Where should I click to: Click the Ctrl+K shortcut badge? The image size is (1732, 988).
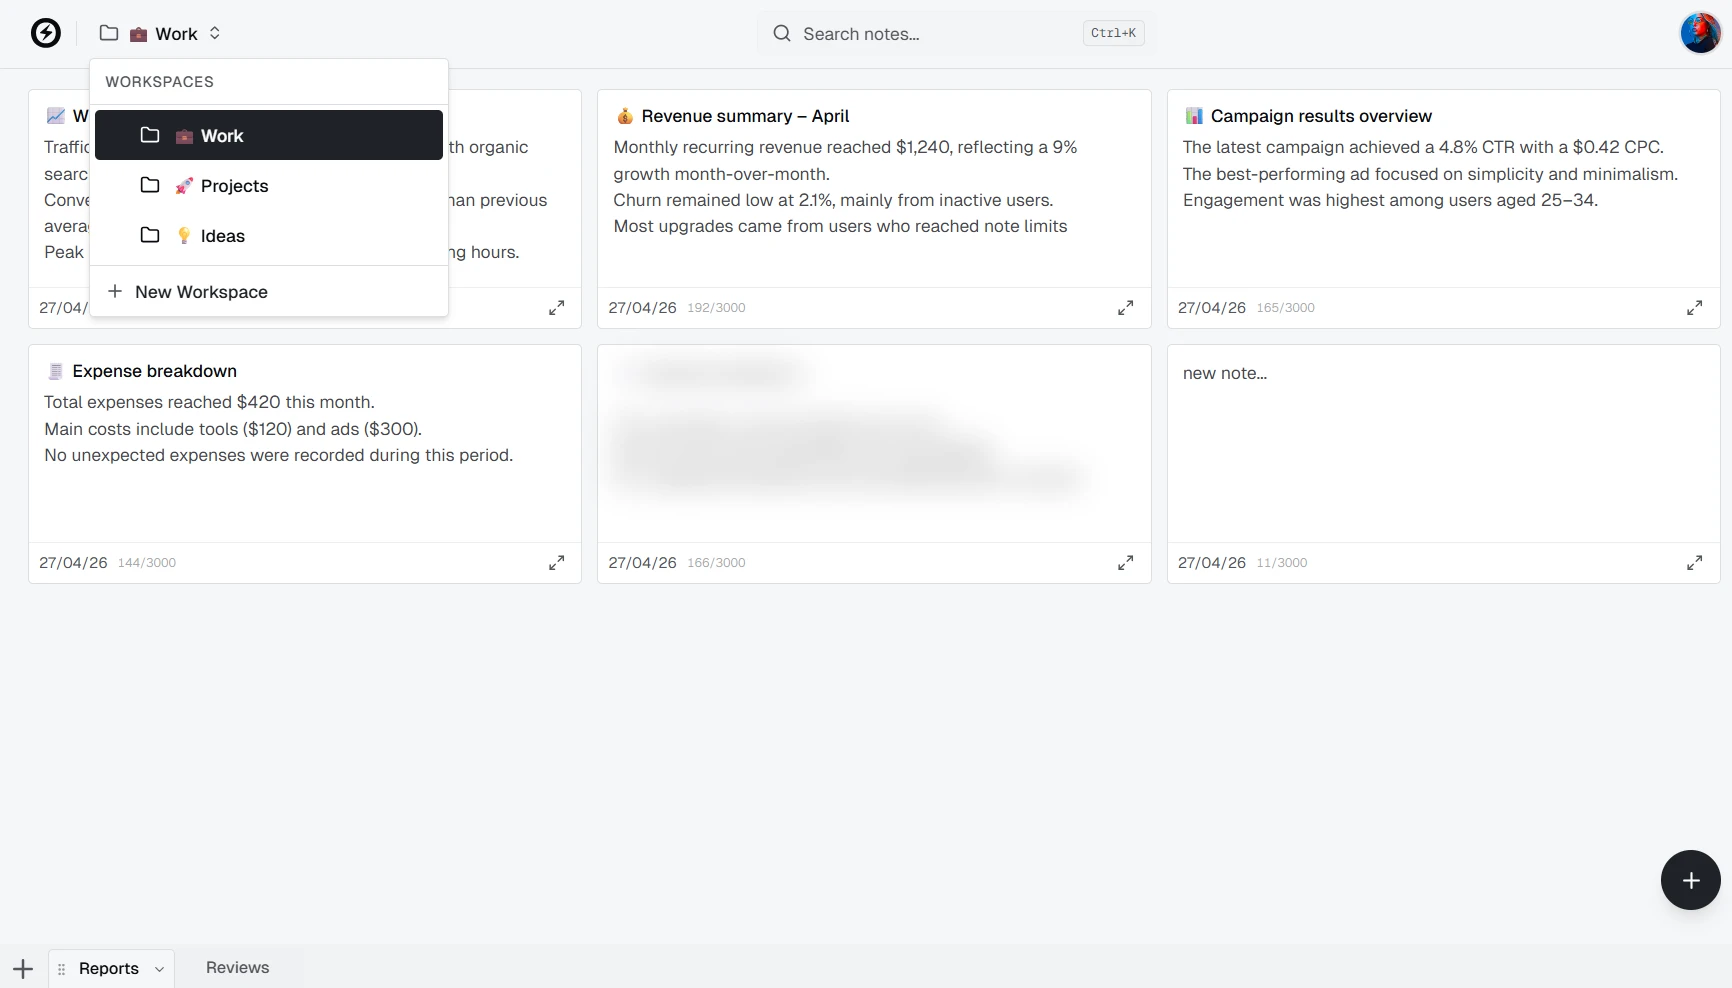[x=1113, y=33]
